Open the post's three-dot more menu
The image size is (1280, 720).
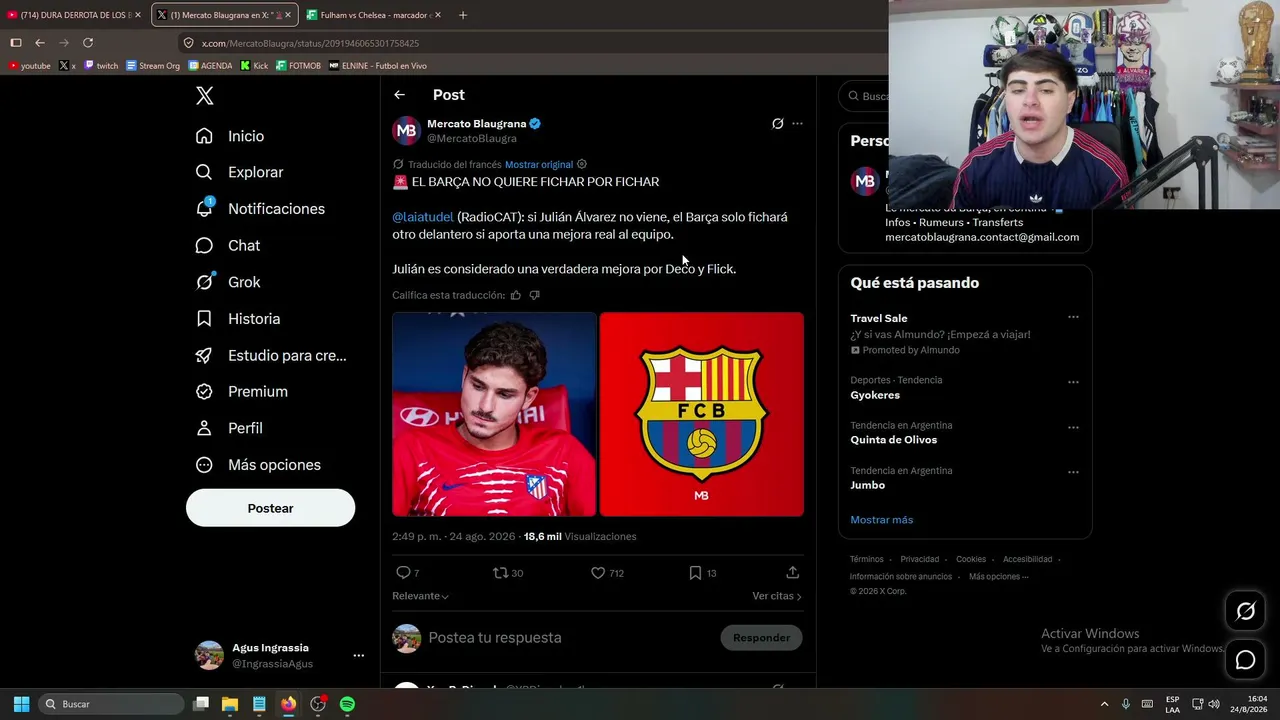click(x=797, y=124)
